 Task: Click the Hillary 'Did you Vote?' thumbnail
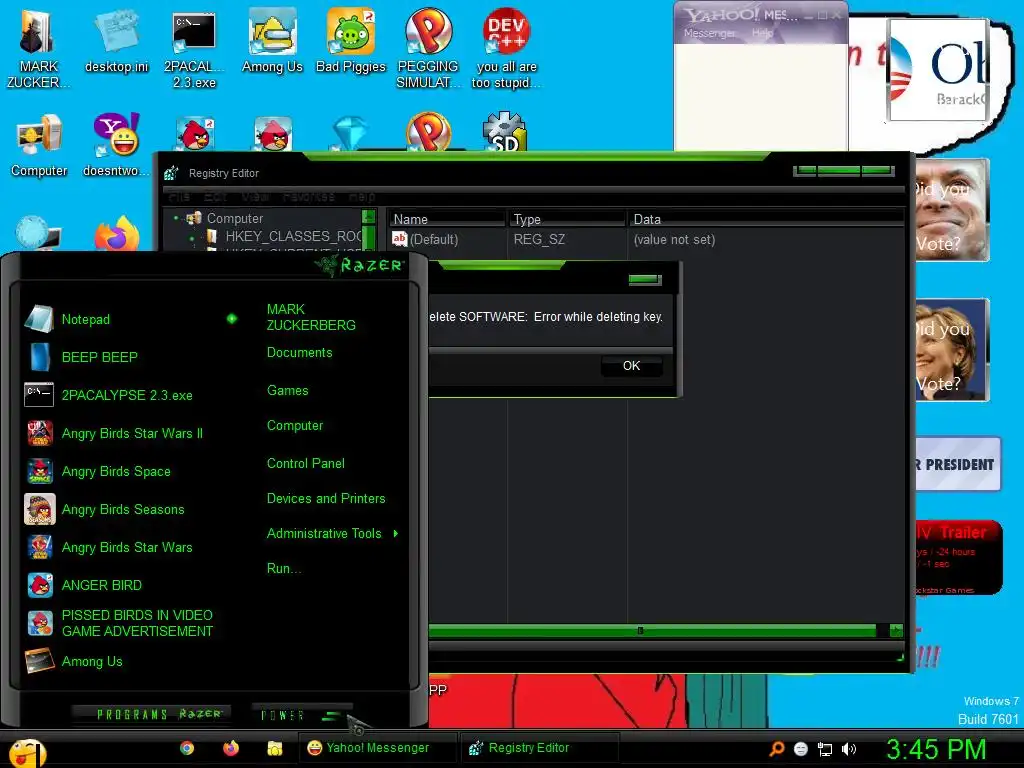click(952, 349)
